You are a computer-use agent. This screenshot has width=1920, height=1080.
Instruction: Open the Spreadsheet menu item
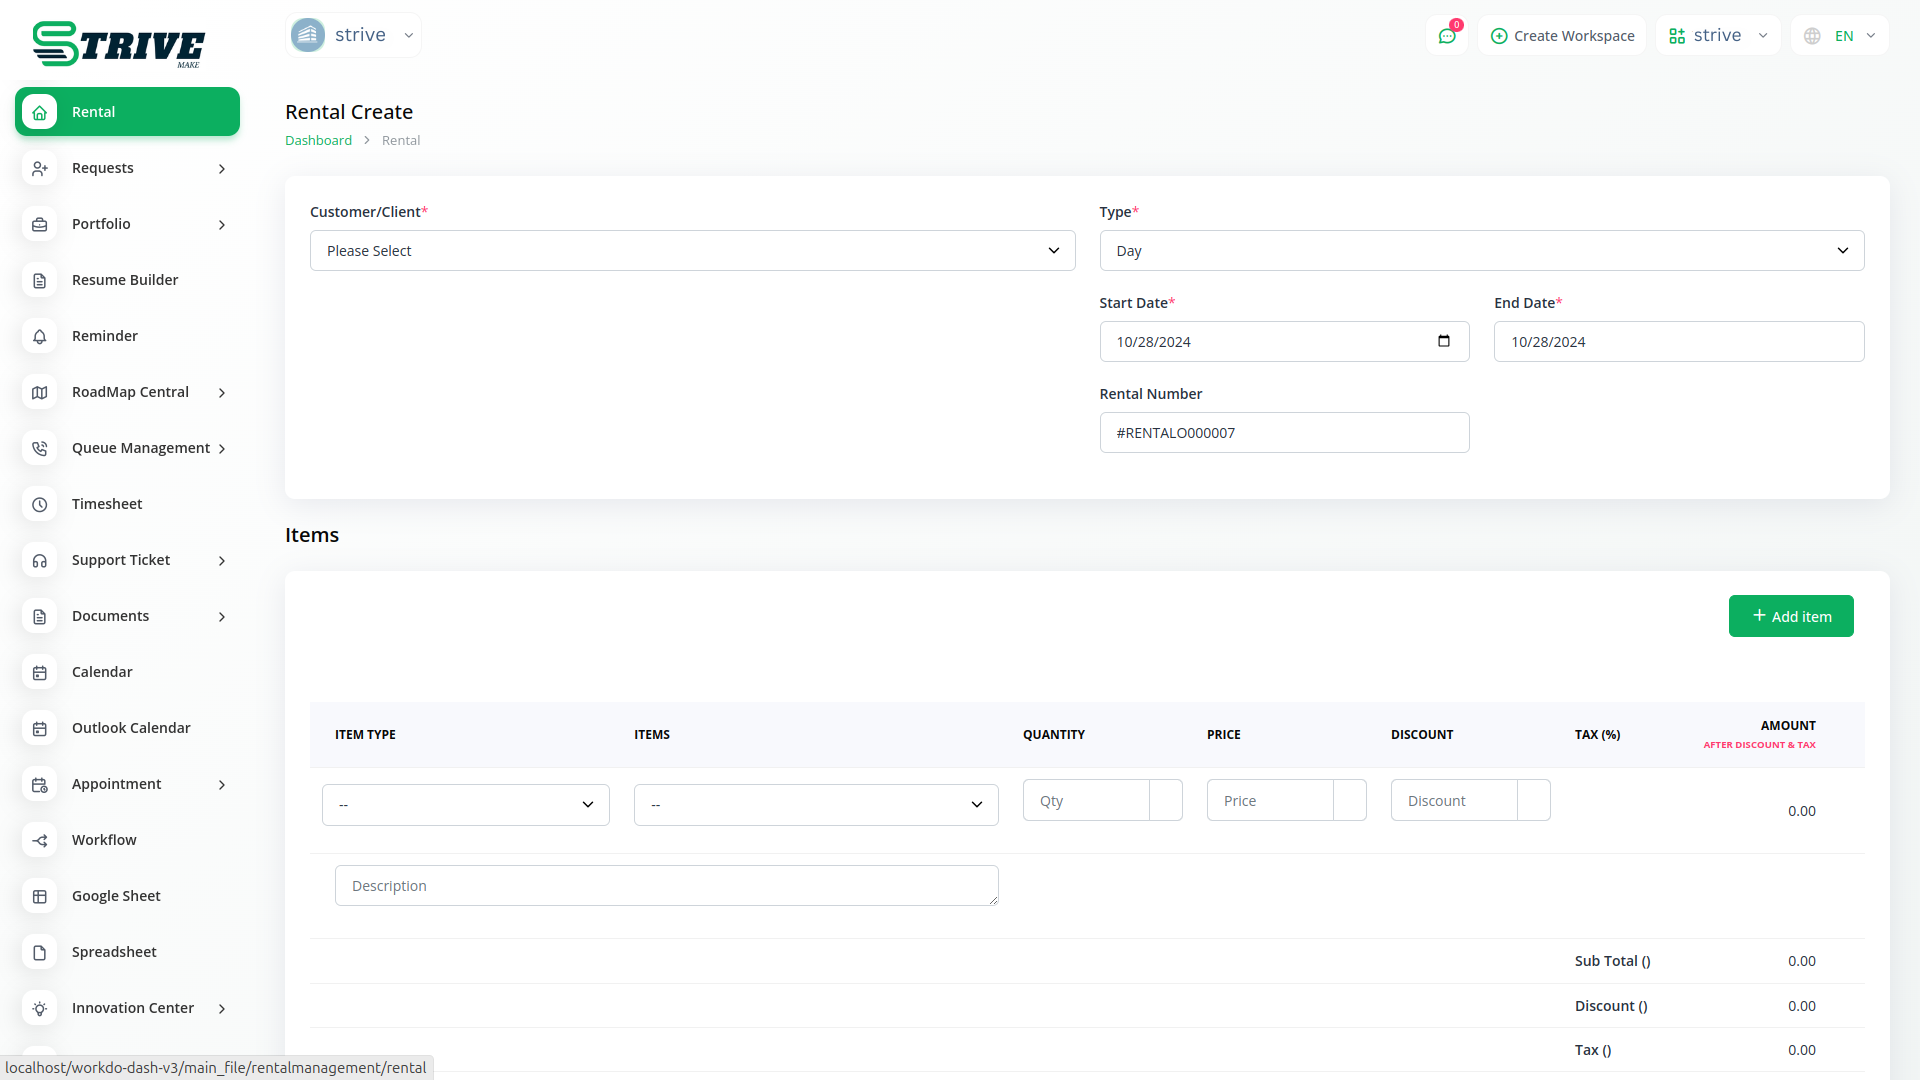click(114, 953)
